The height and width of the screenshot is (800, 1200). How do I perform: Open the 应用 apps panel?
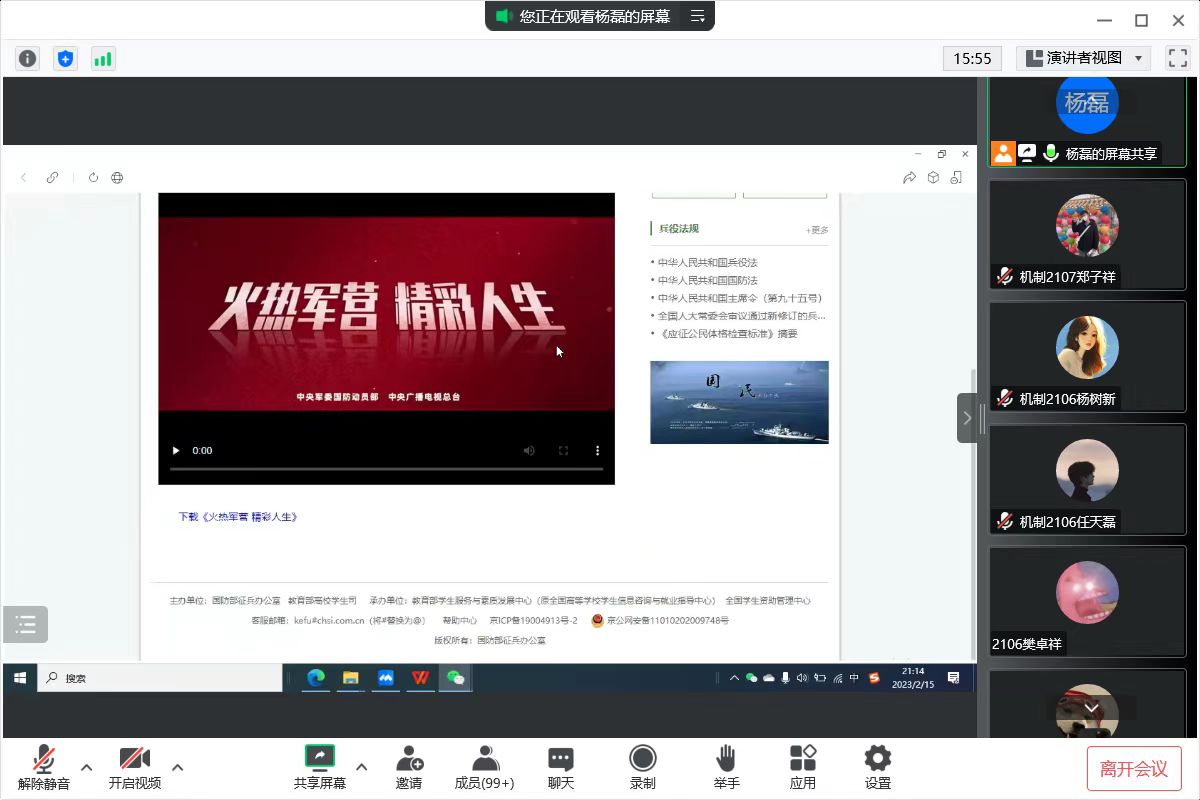tap(803, 768)
